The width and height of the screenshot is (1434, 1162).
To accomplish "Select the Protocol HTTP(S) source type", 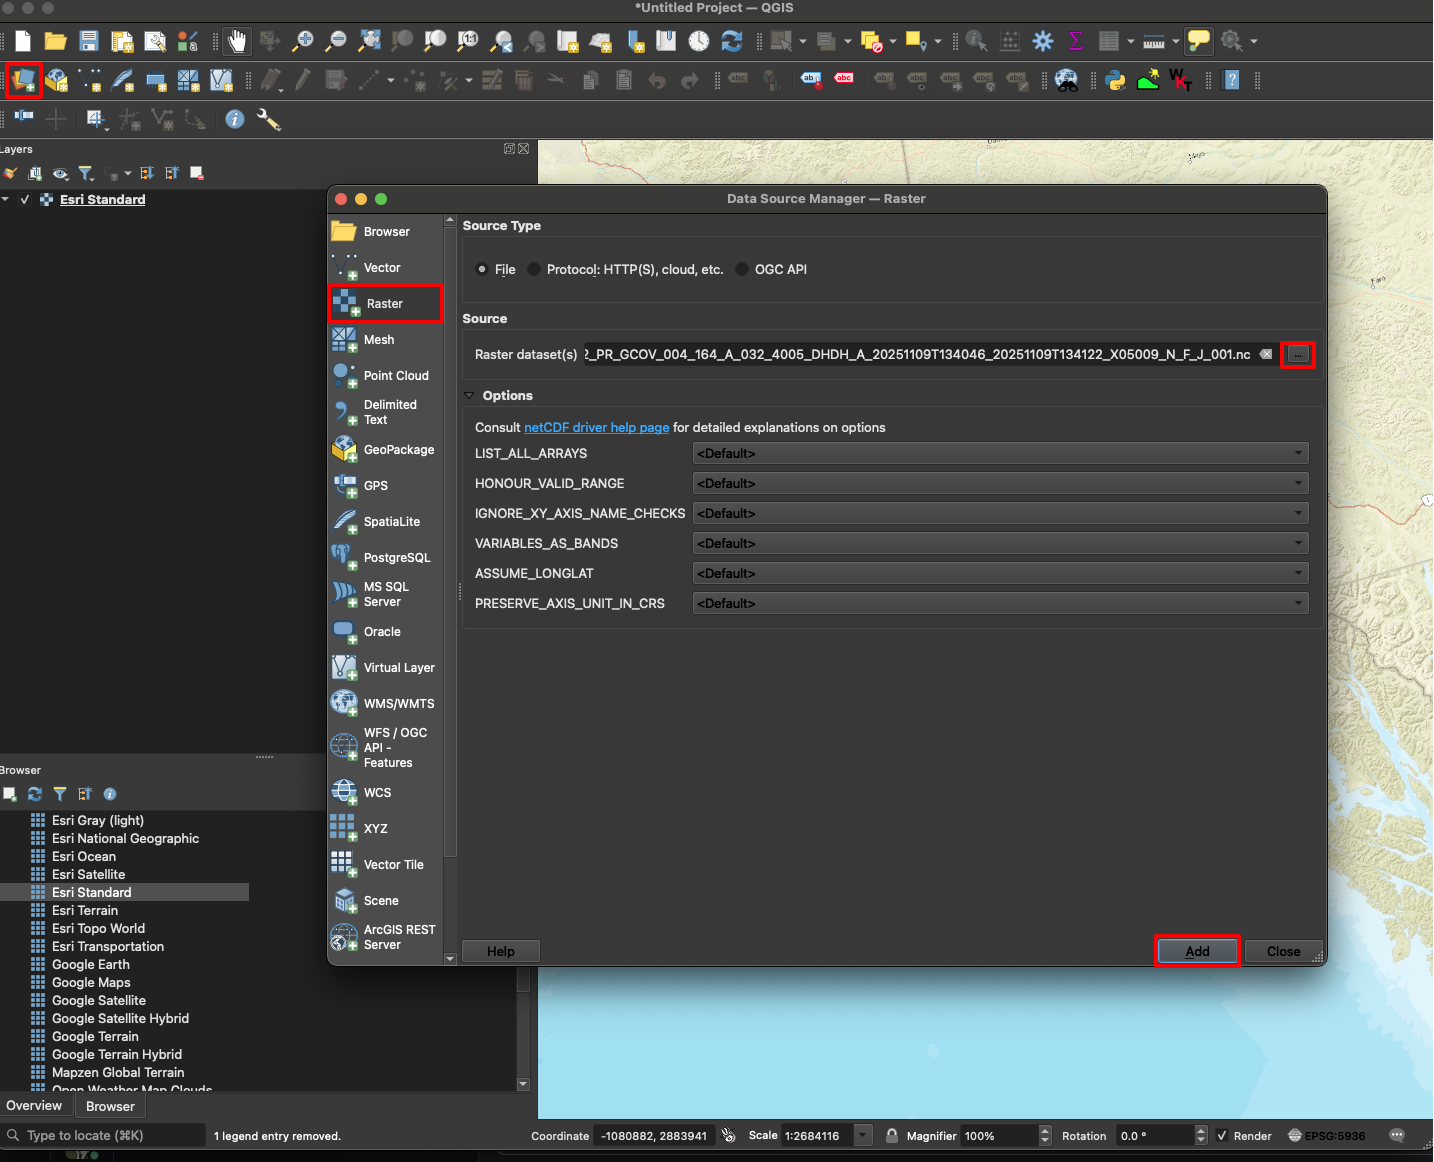I will pyautogui.click(x=534, y=269).
